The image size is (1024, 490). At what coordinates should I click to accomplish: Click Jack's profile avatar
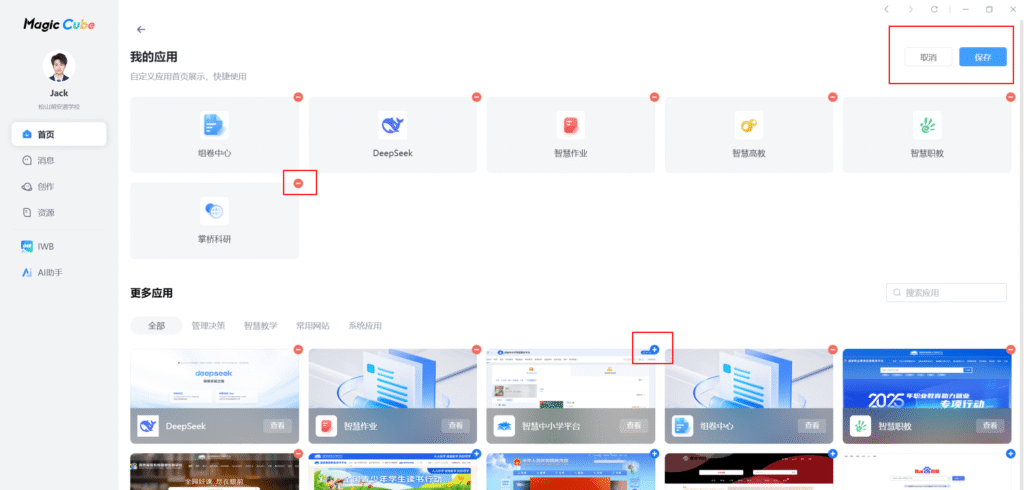pyautogui.click(x=59, y=68)
